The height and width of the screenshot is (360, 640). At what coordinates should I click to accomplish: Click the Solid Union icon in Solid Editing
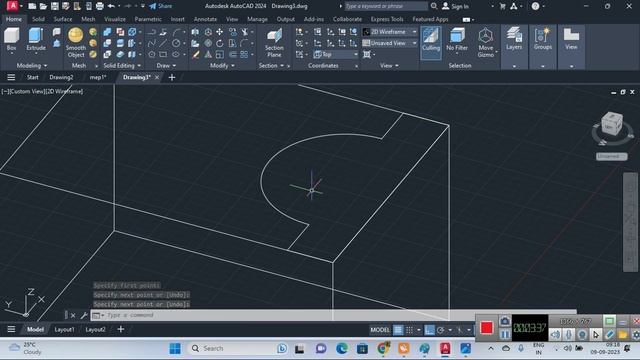point(107,32)
